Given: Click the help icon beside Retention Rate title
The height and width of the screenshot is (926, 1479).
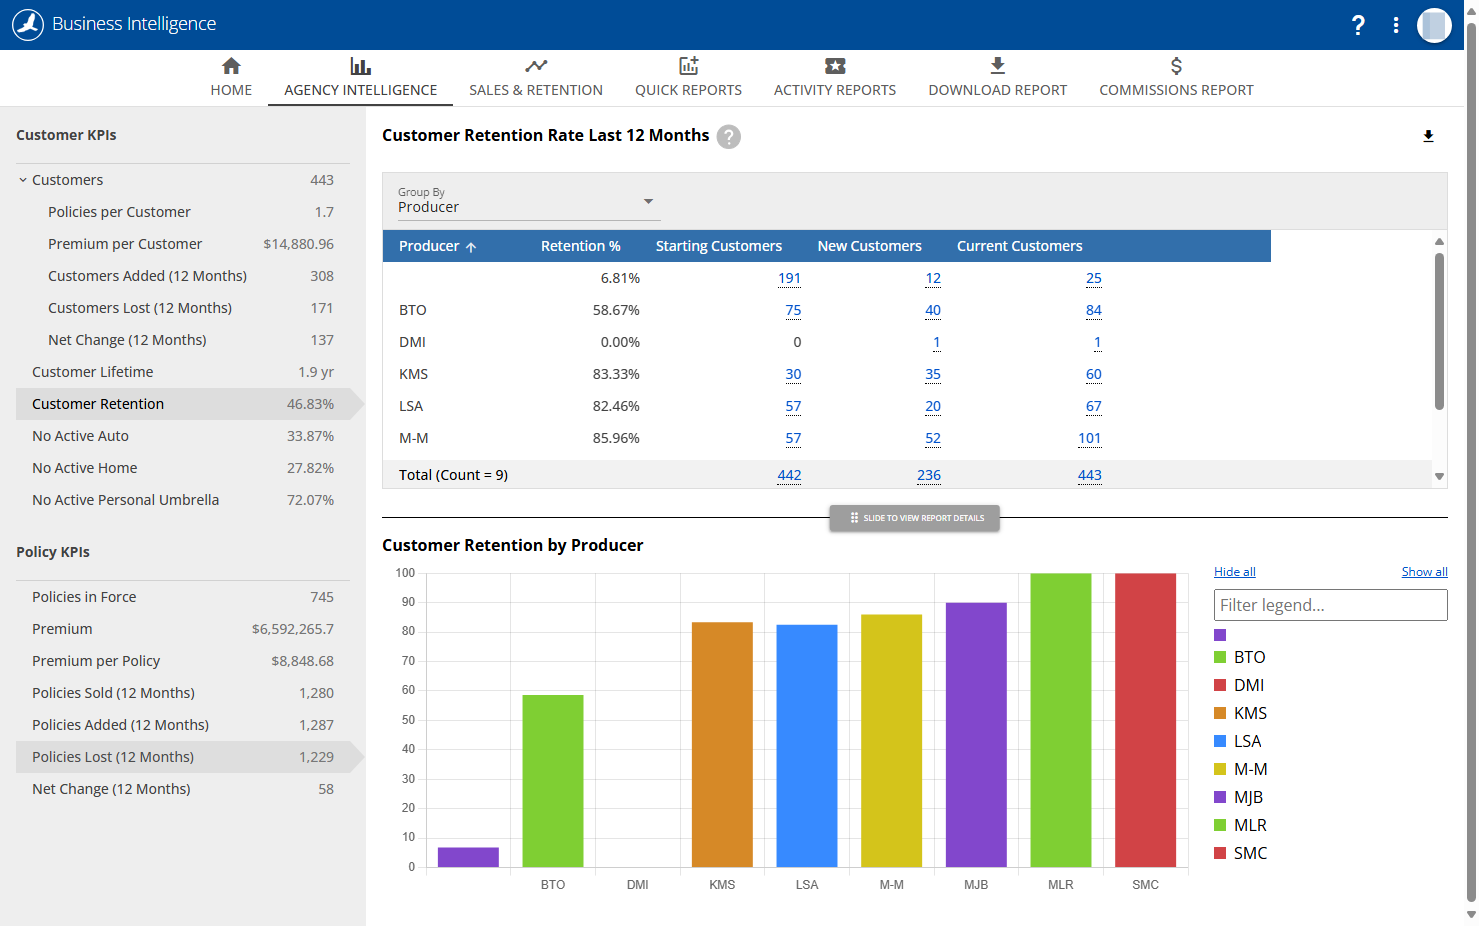Looking at the screenshot, I should [729, 137].
